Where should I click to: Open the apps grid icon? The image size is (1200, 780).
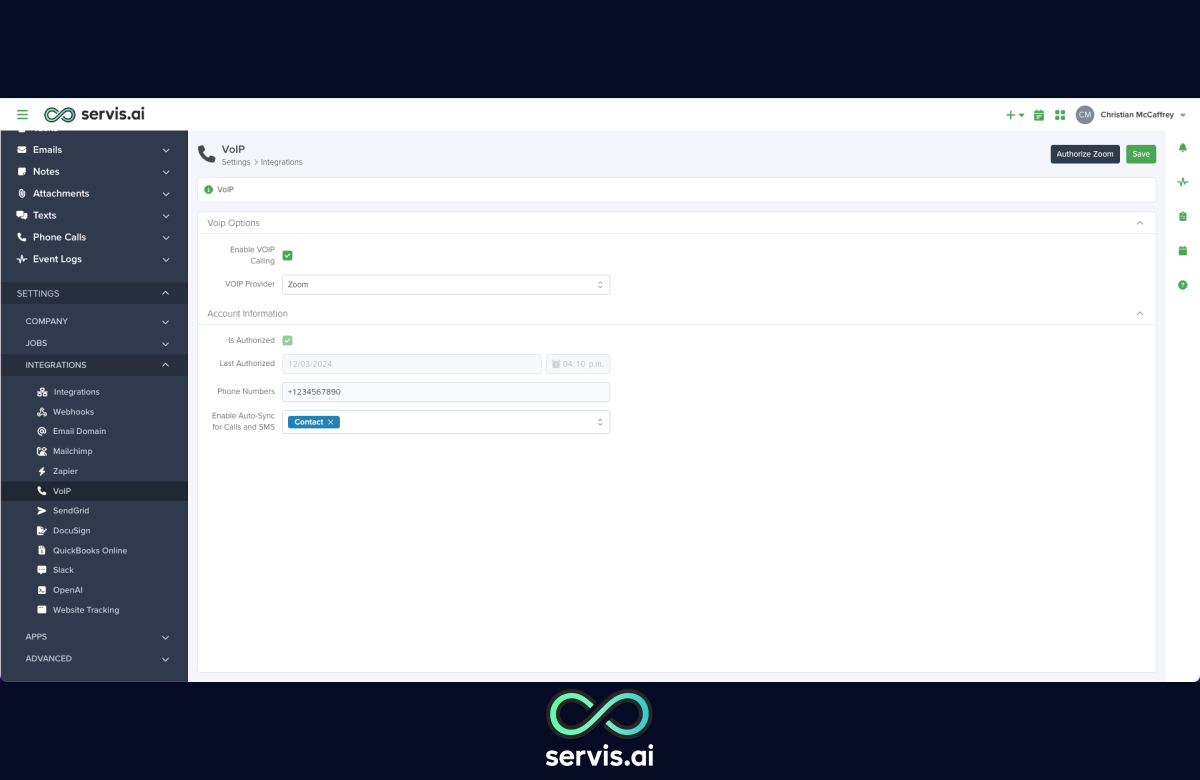point(1060,115)
